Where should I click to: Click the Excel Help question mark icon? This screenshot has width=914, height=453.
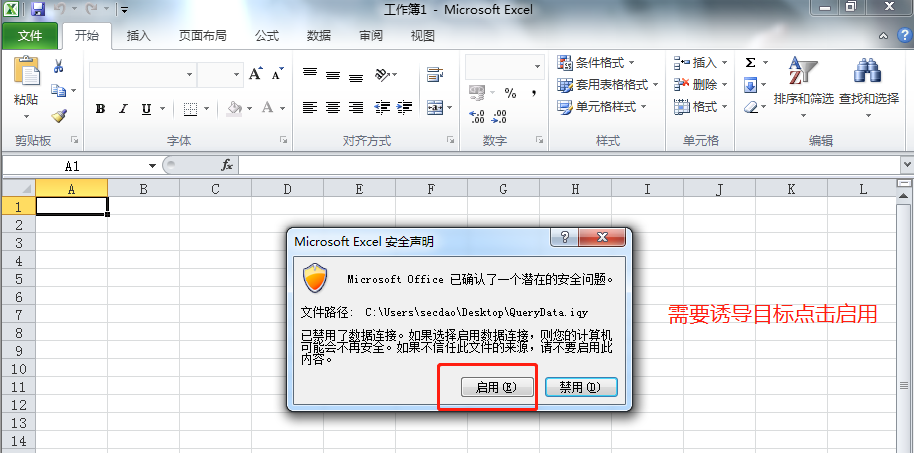[904, 36]
